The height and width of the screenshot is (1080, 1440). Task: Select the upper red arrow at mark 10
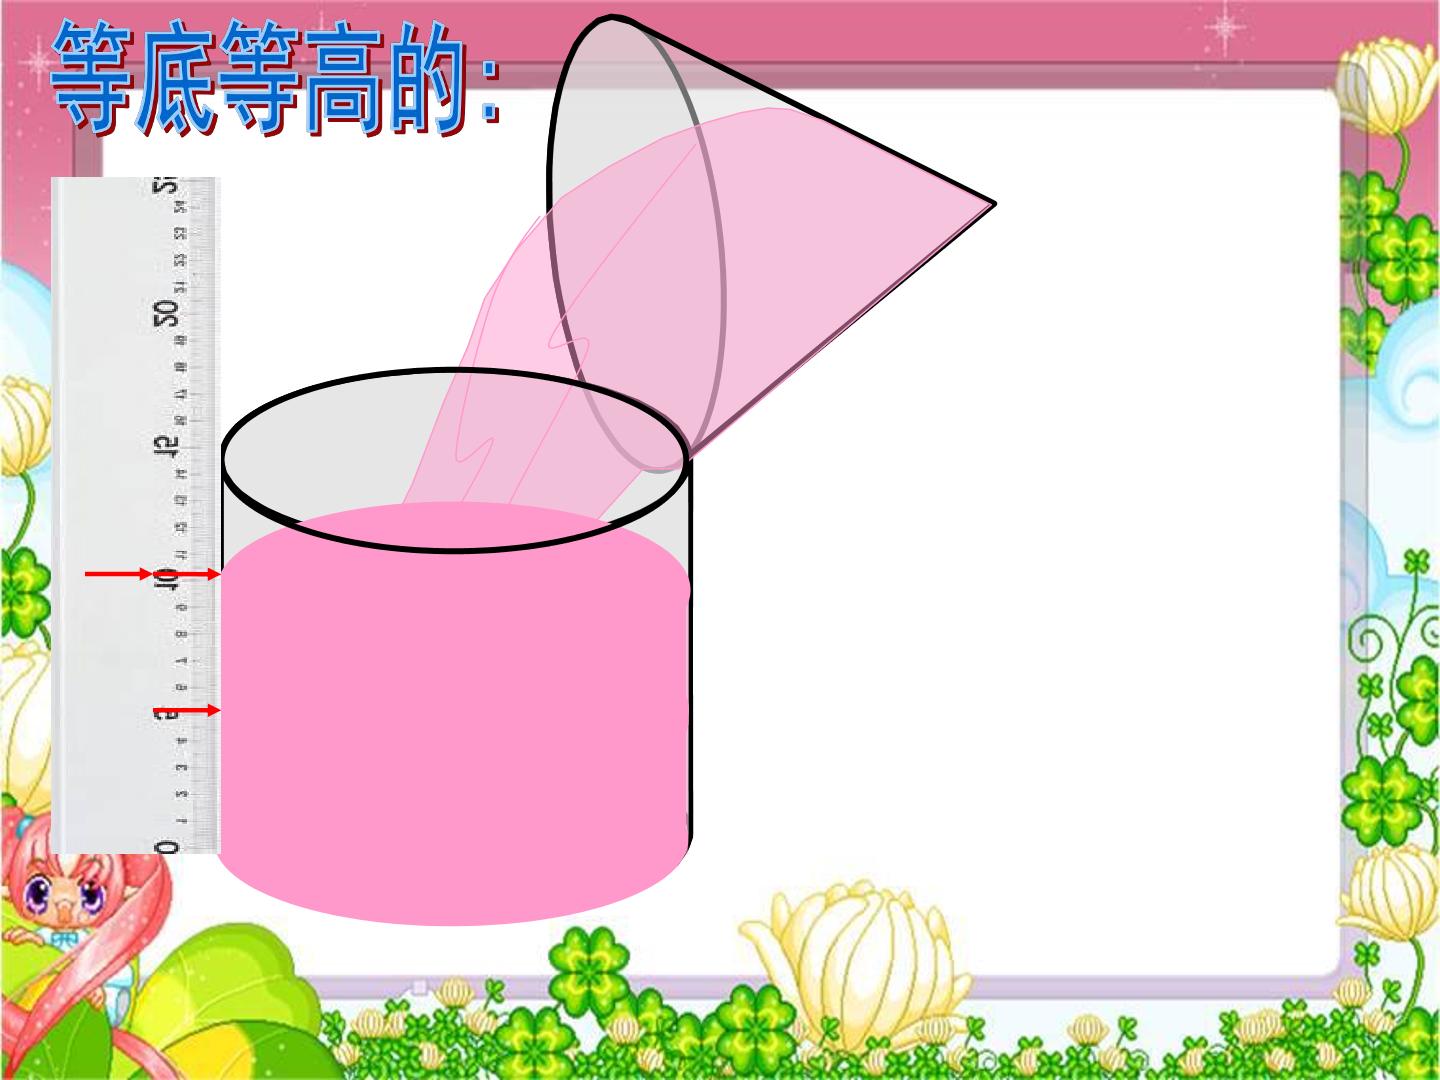pos(152,574)
